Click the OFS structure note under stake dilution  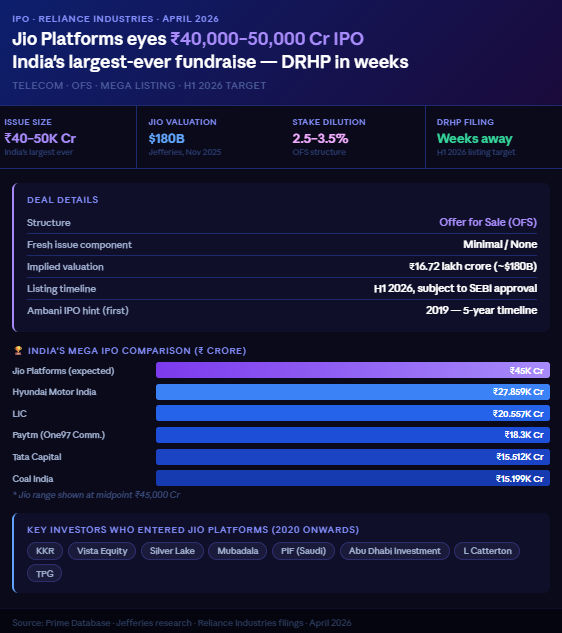(x=319, y=152)
